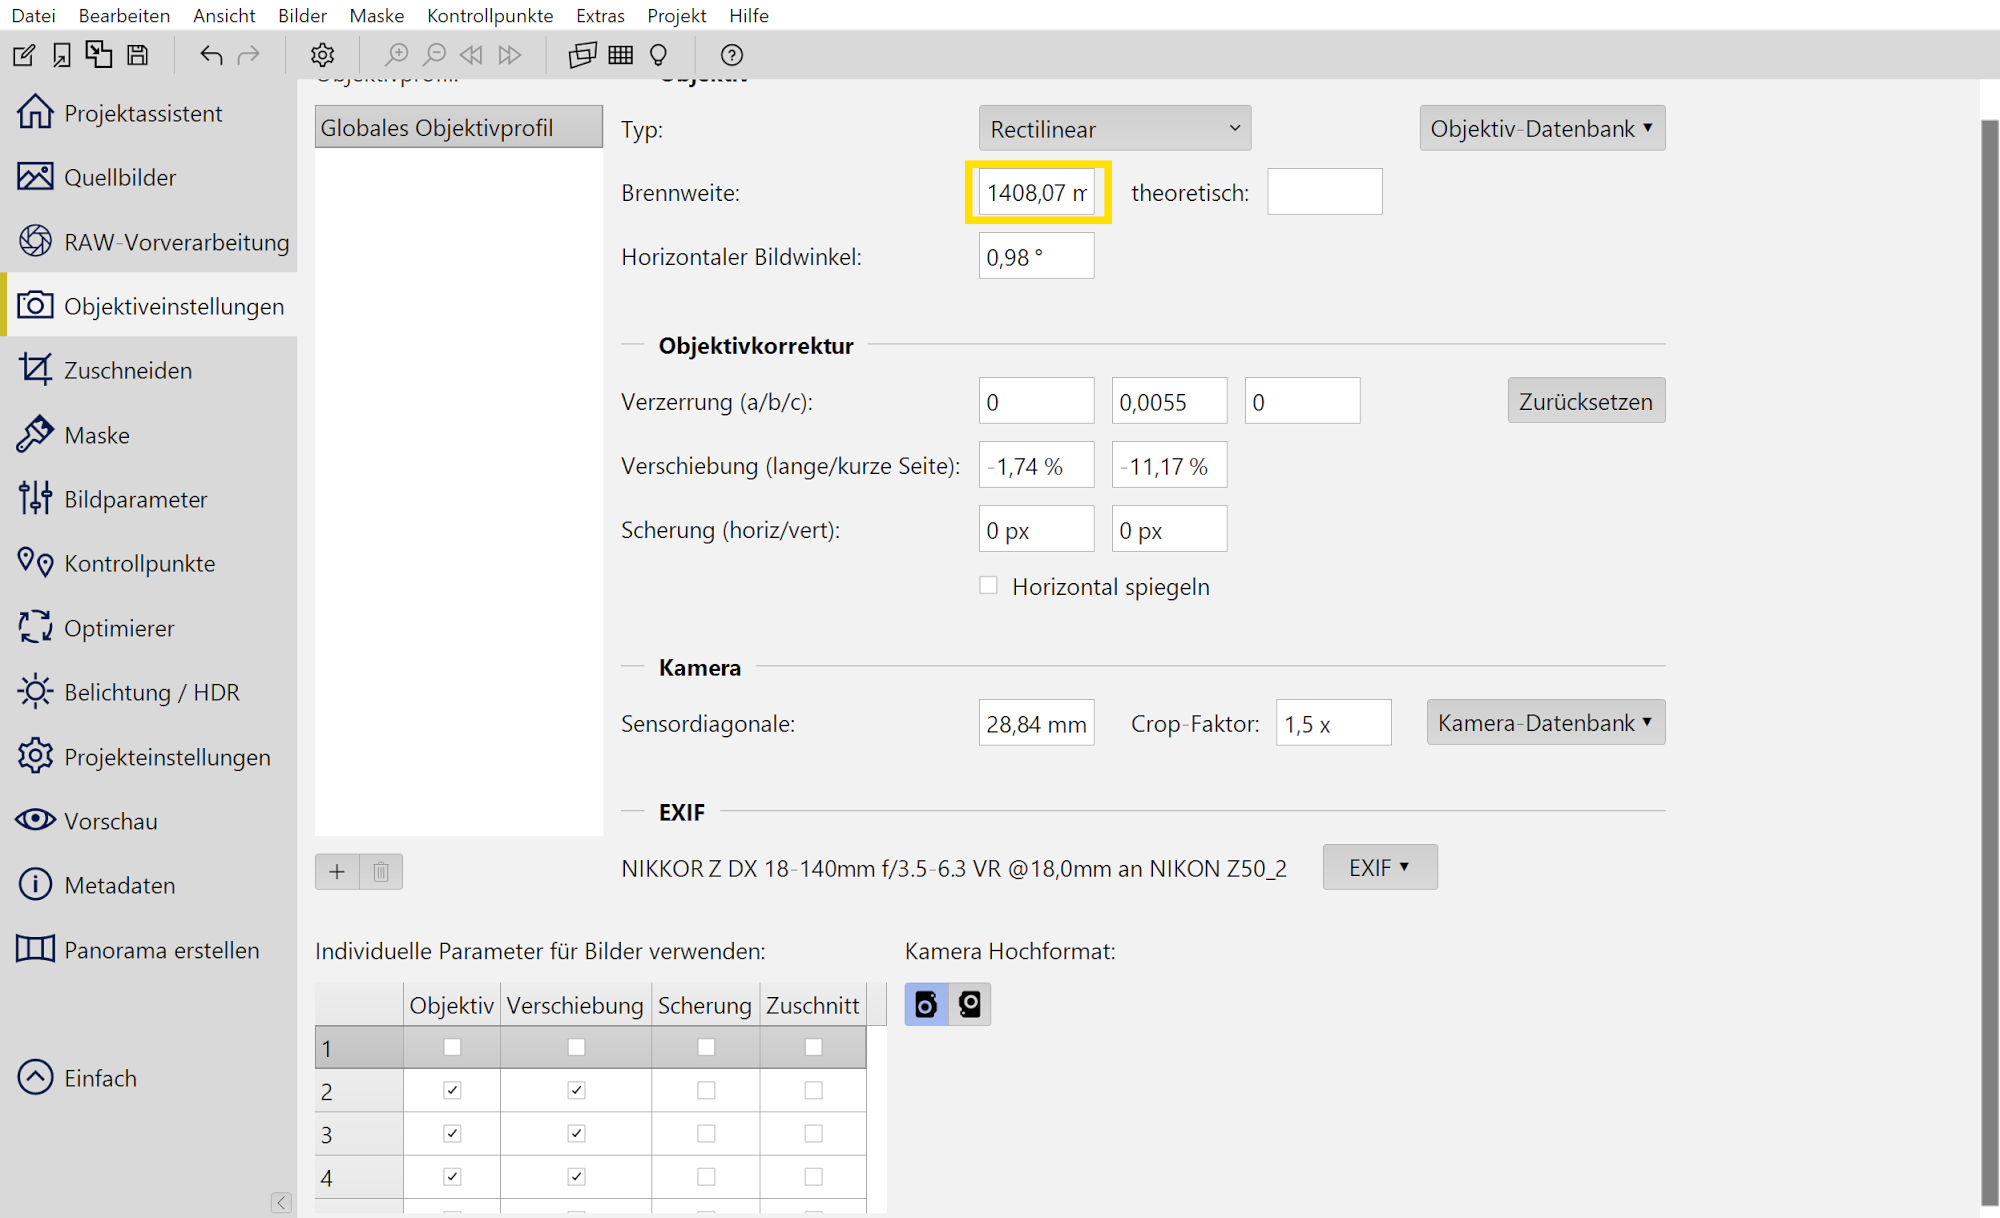This screenshot has width=2000, height=1218.
Task: Click the lightbulb icon in toolbar
Action: coord(658,55)
